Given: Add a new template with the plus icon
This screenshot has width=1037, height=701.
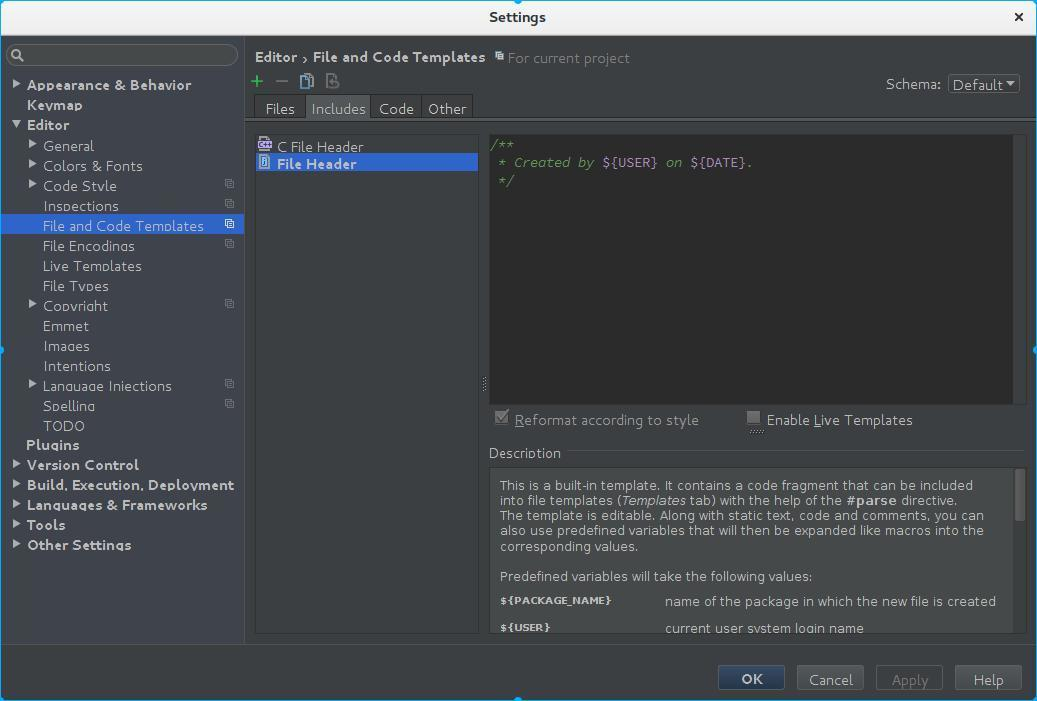Looking at the screenshot, I should click(257, 81).
